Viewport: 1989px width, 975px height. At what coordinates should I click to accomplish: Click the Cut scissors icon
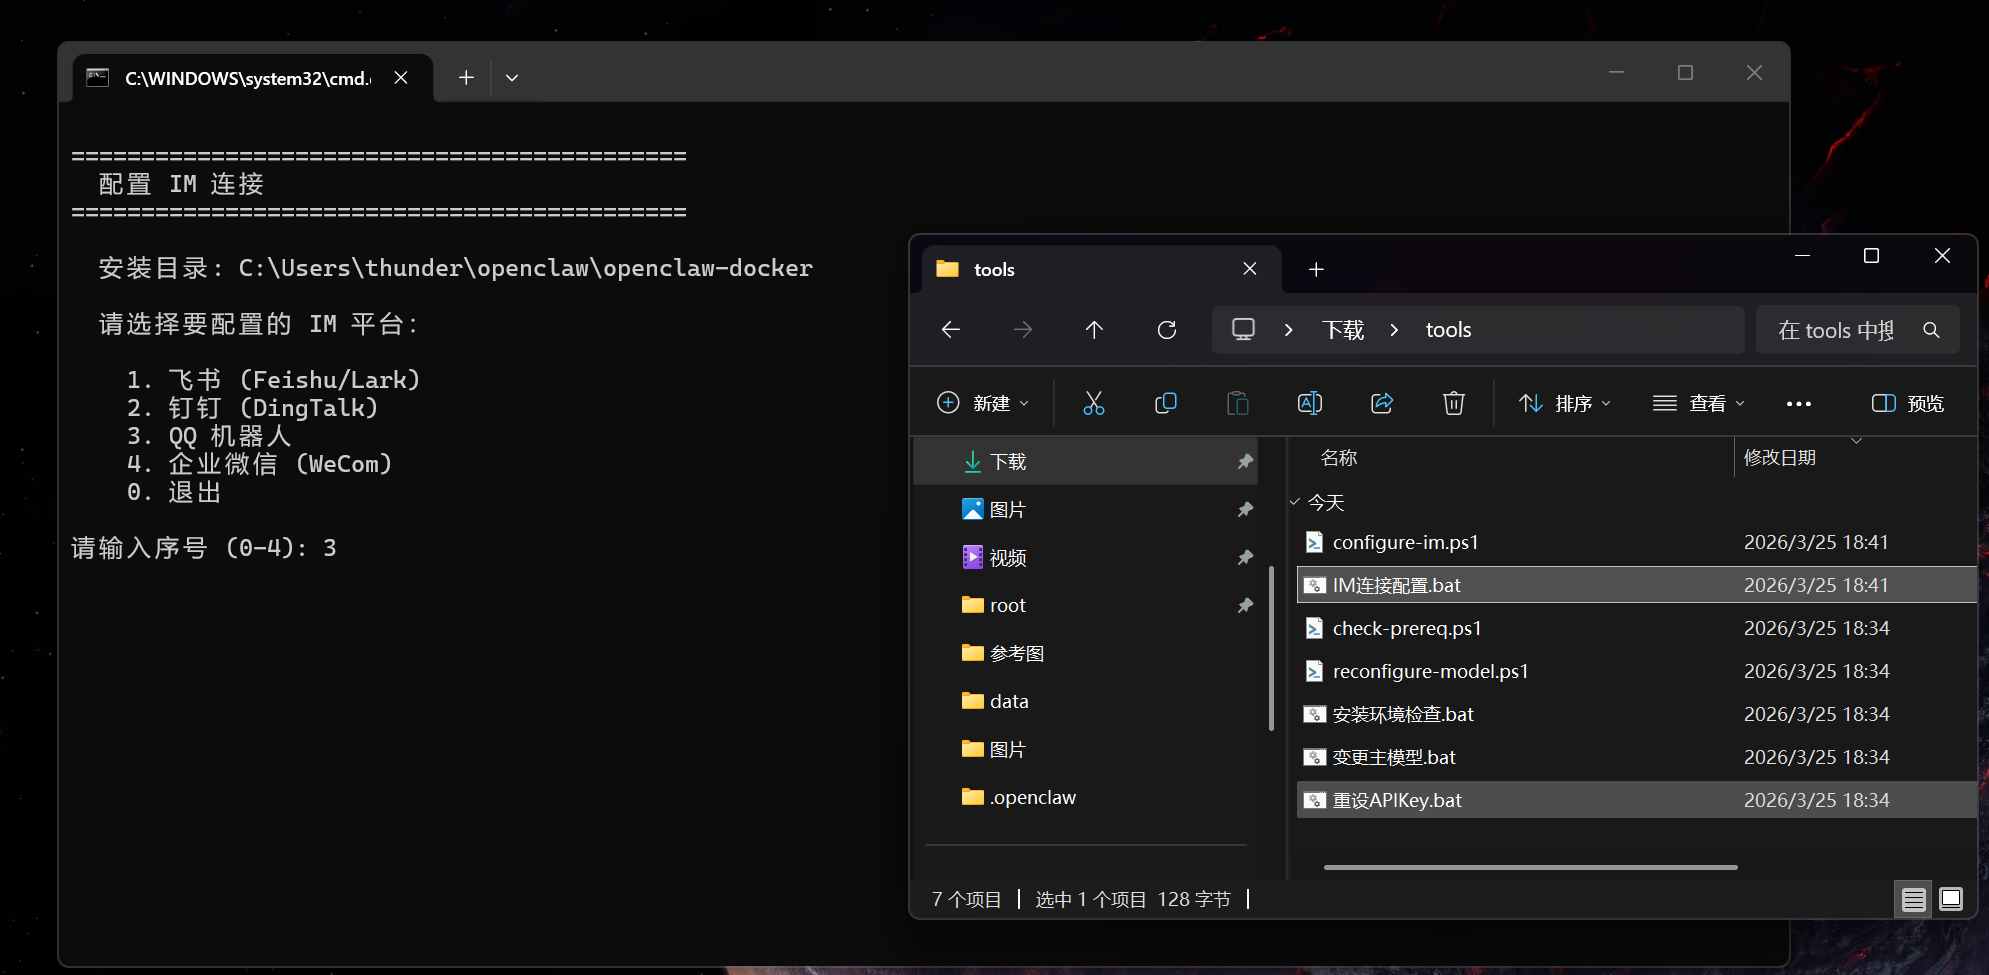tap(1093, 403)
